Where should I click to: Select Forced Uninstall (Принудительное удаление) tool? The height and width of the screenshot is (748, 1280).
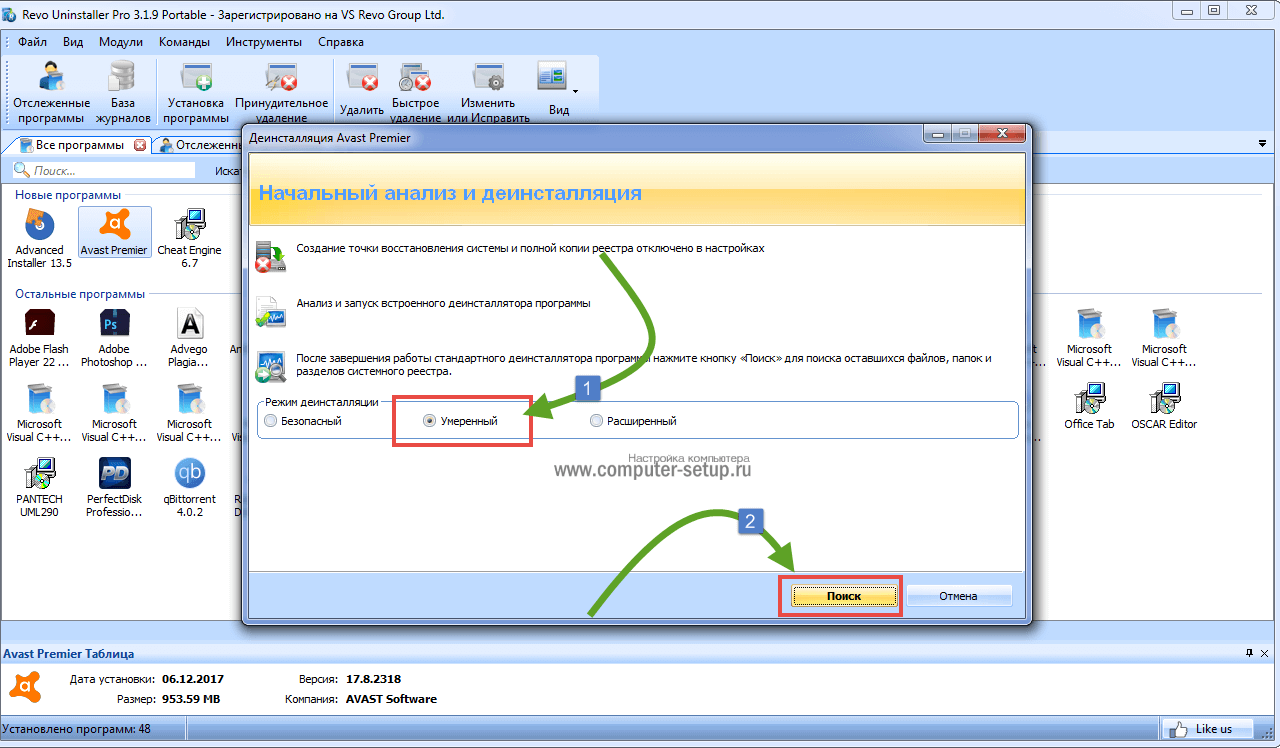pyautogui.click(x=281, y=90)
